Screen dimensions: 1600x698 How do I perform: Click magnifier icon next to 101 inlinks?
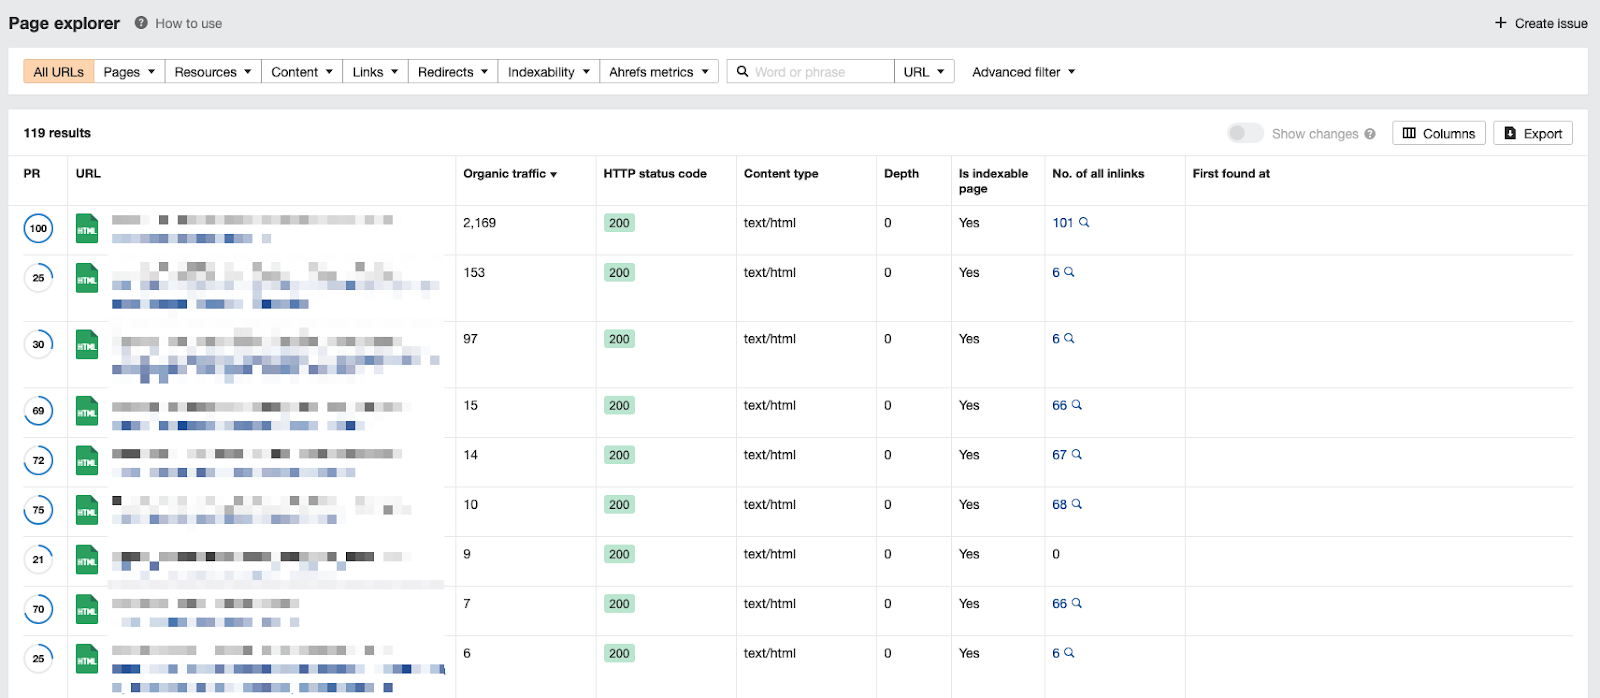(x=1084, y=223)
